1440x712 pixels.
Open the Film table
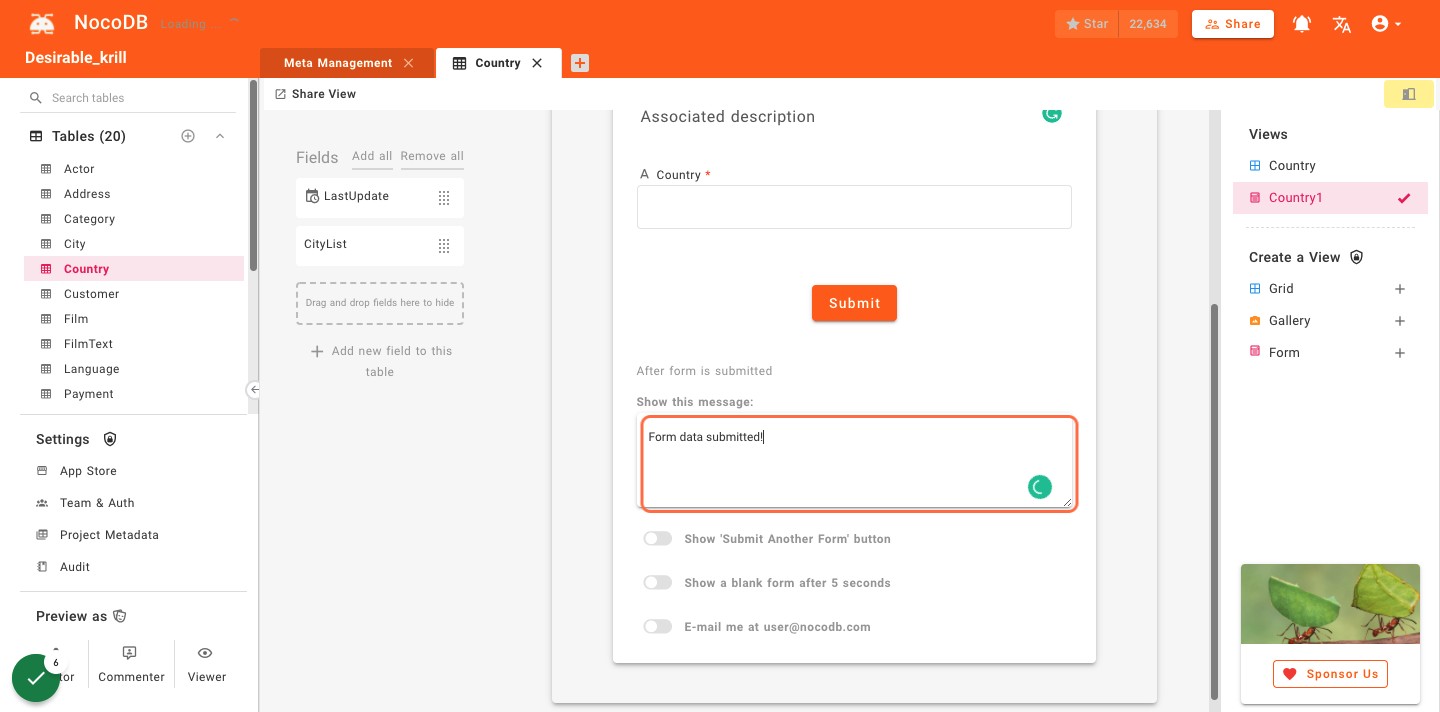(134, 319)
